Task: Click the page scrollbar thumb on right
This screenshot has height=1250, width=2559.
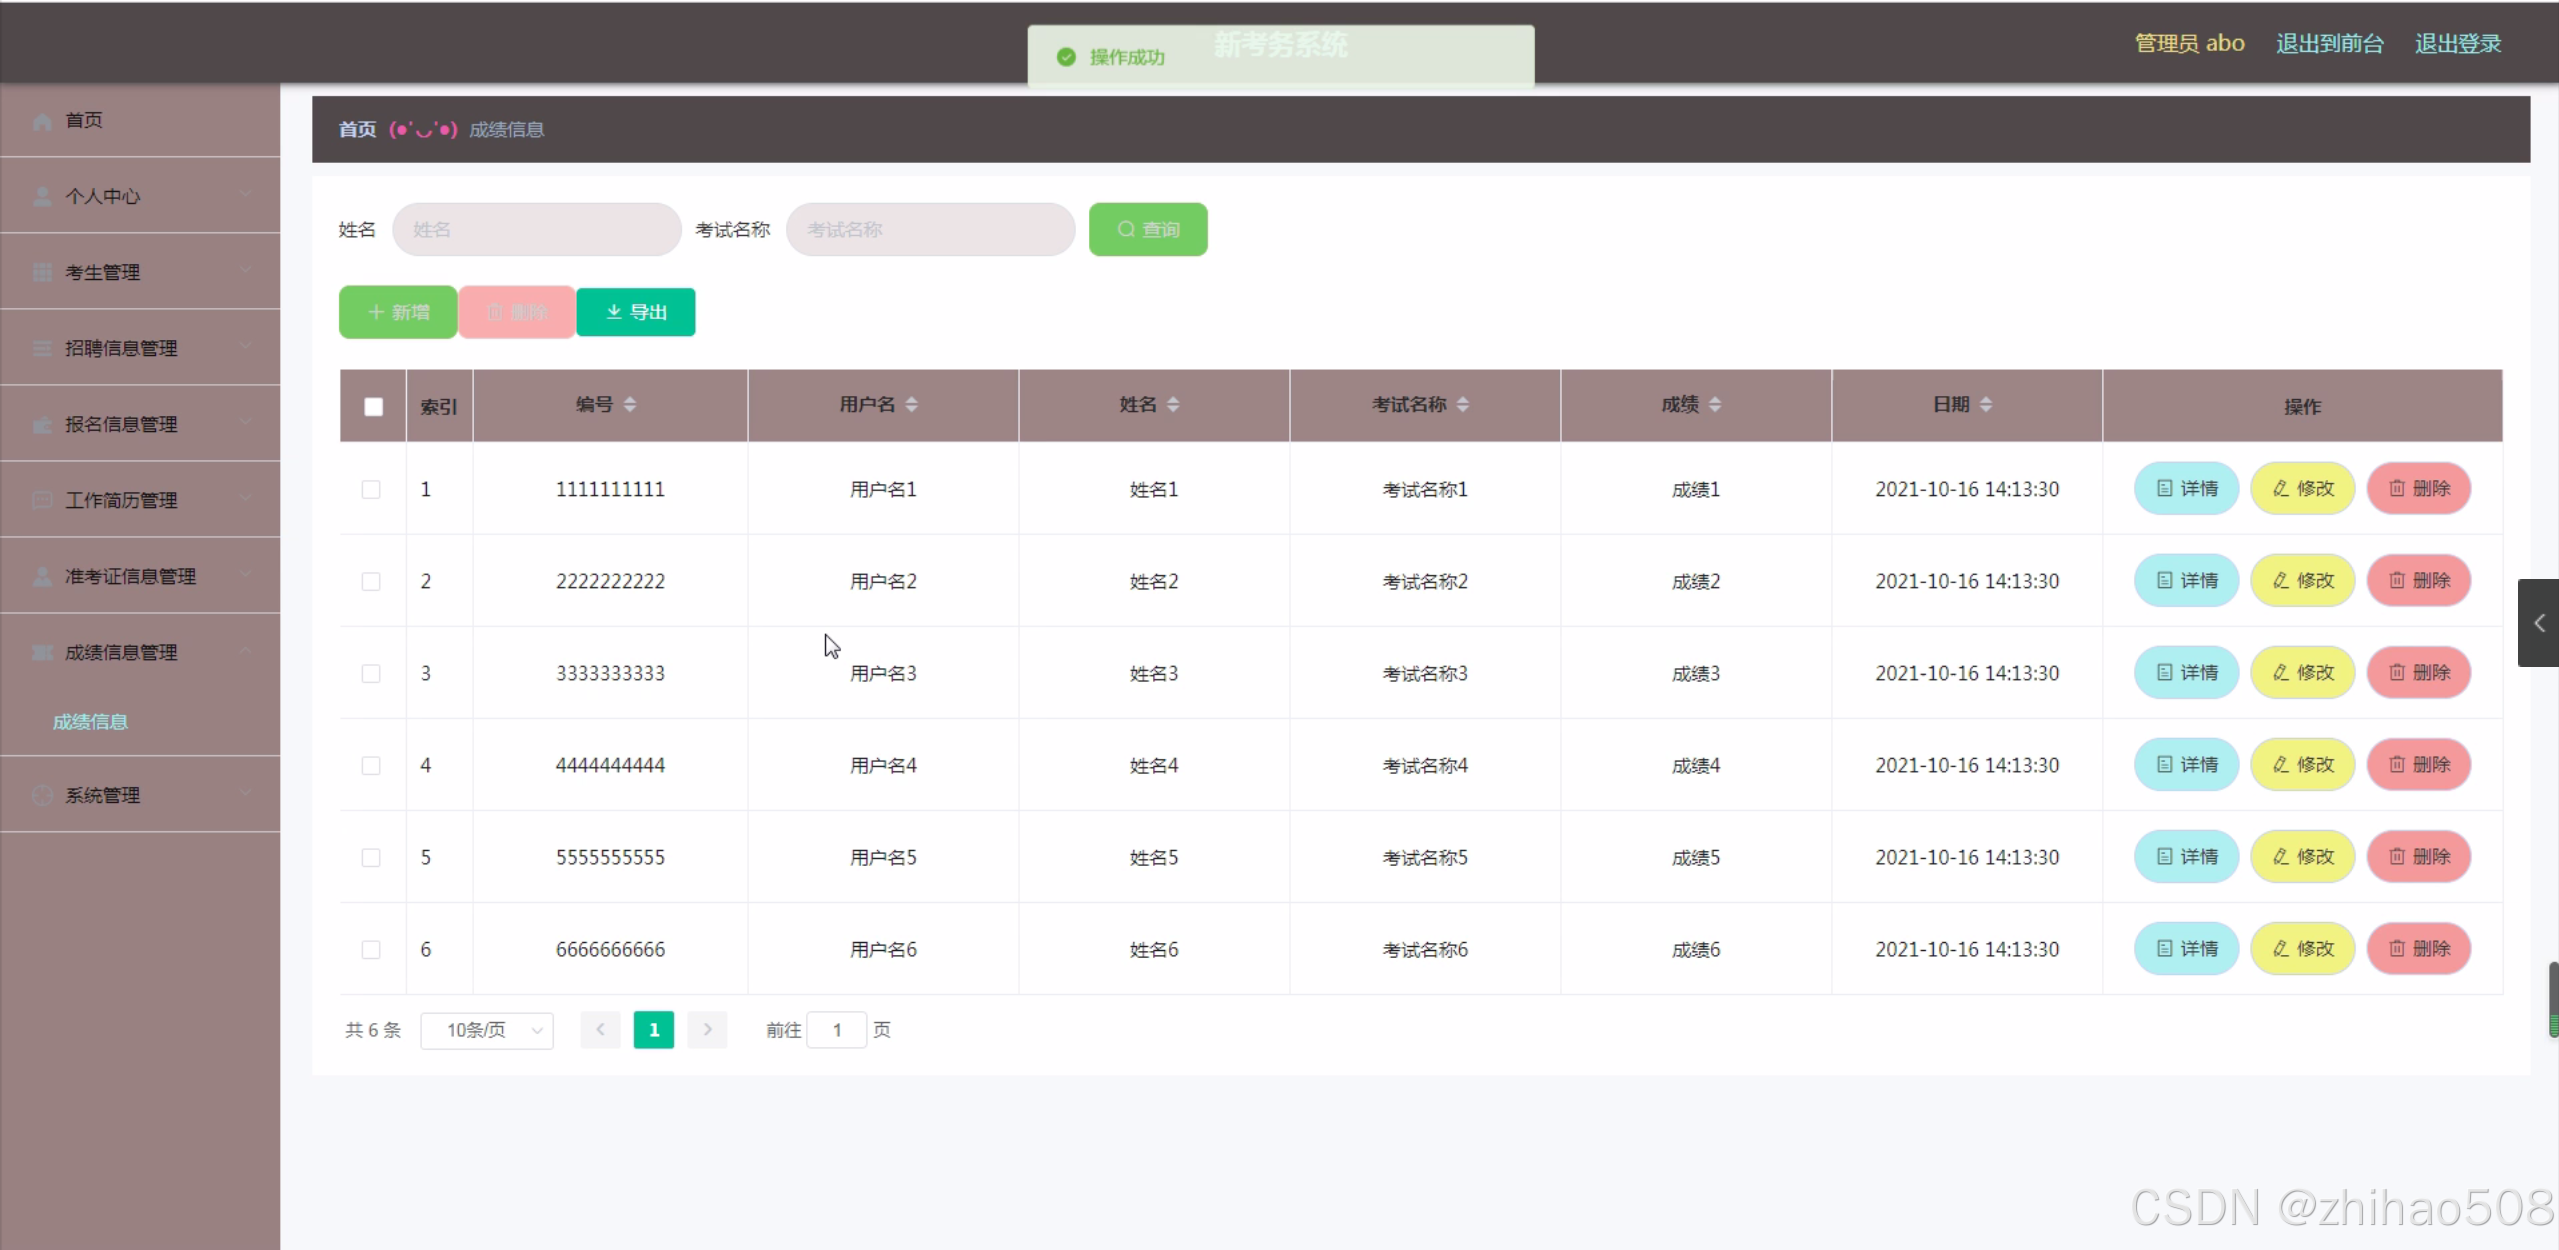Action: 2552,998
